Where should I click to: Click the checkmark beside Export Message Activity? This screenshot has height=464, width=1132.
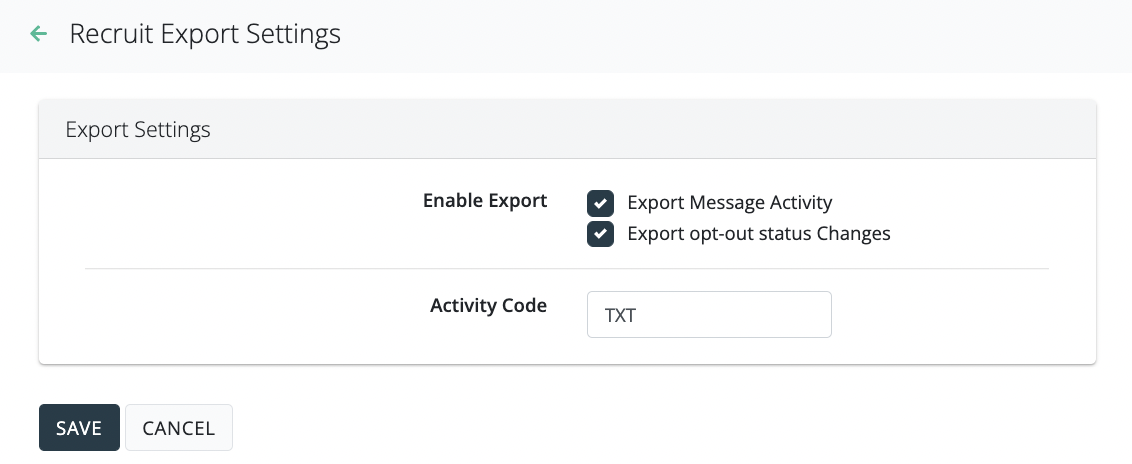(x=600, y=203)
